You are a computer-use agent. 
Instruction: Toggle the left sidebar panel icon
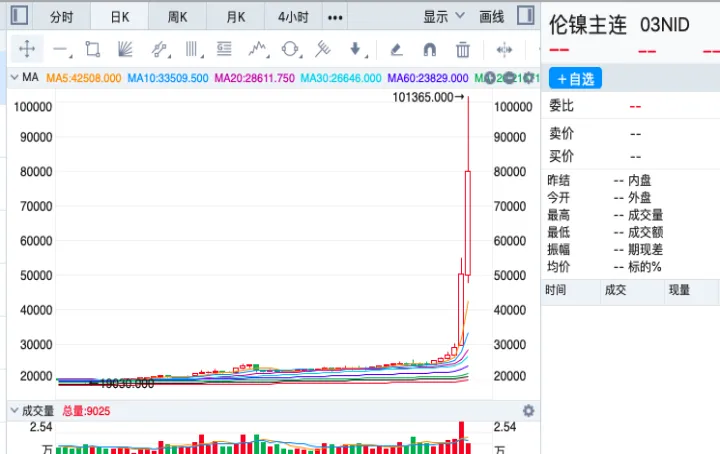click(x=19, y=16)
